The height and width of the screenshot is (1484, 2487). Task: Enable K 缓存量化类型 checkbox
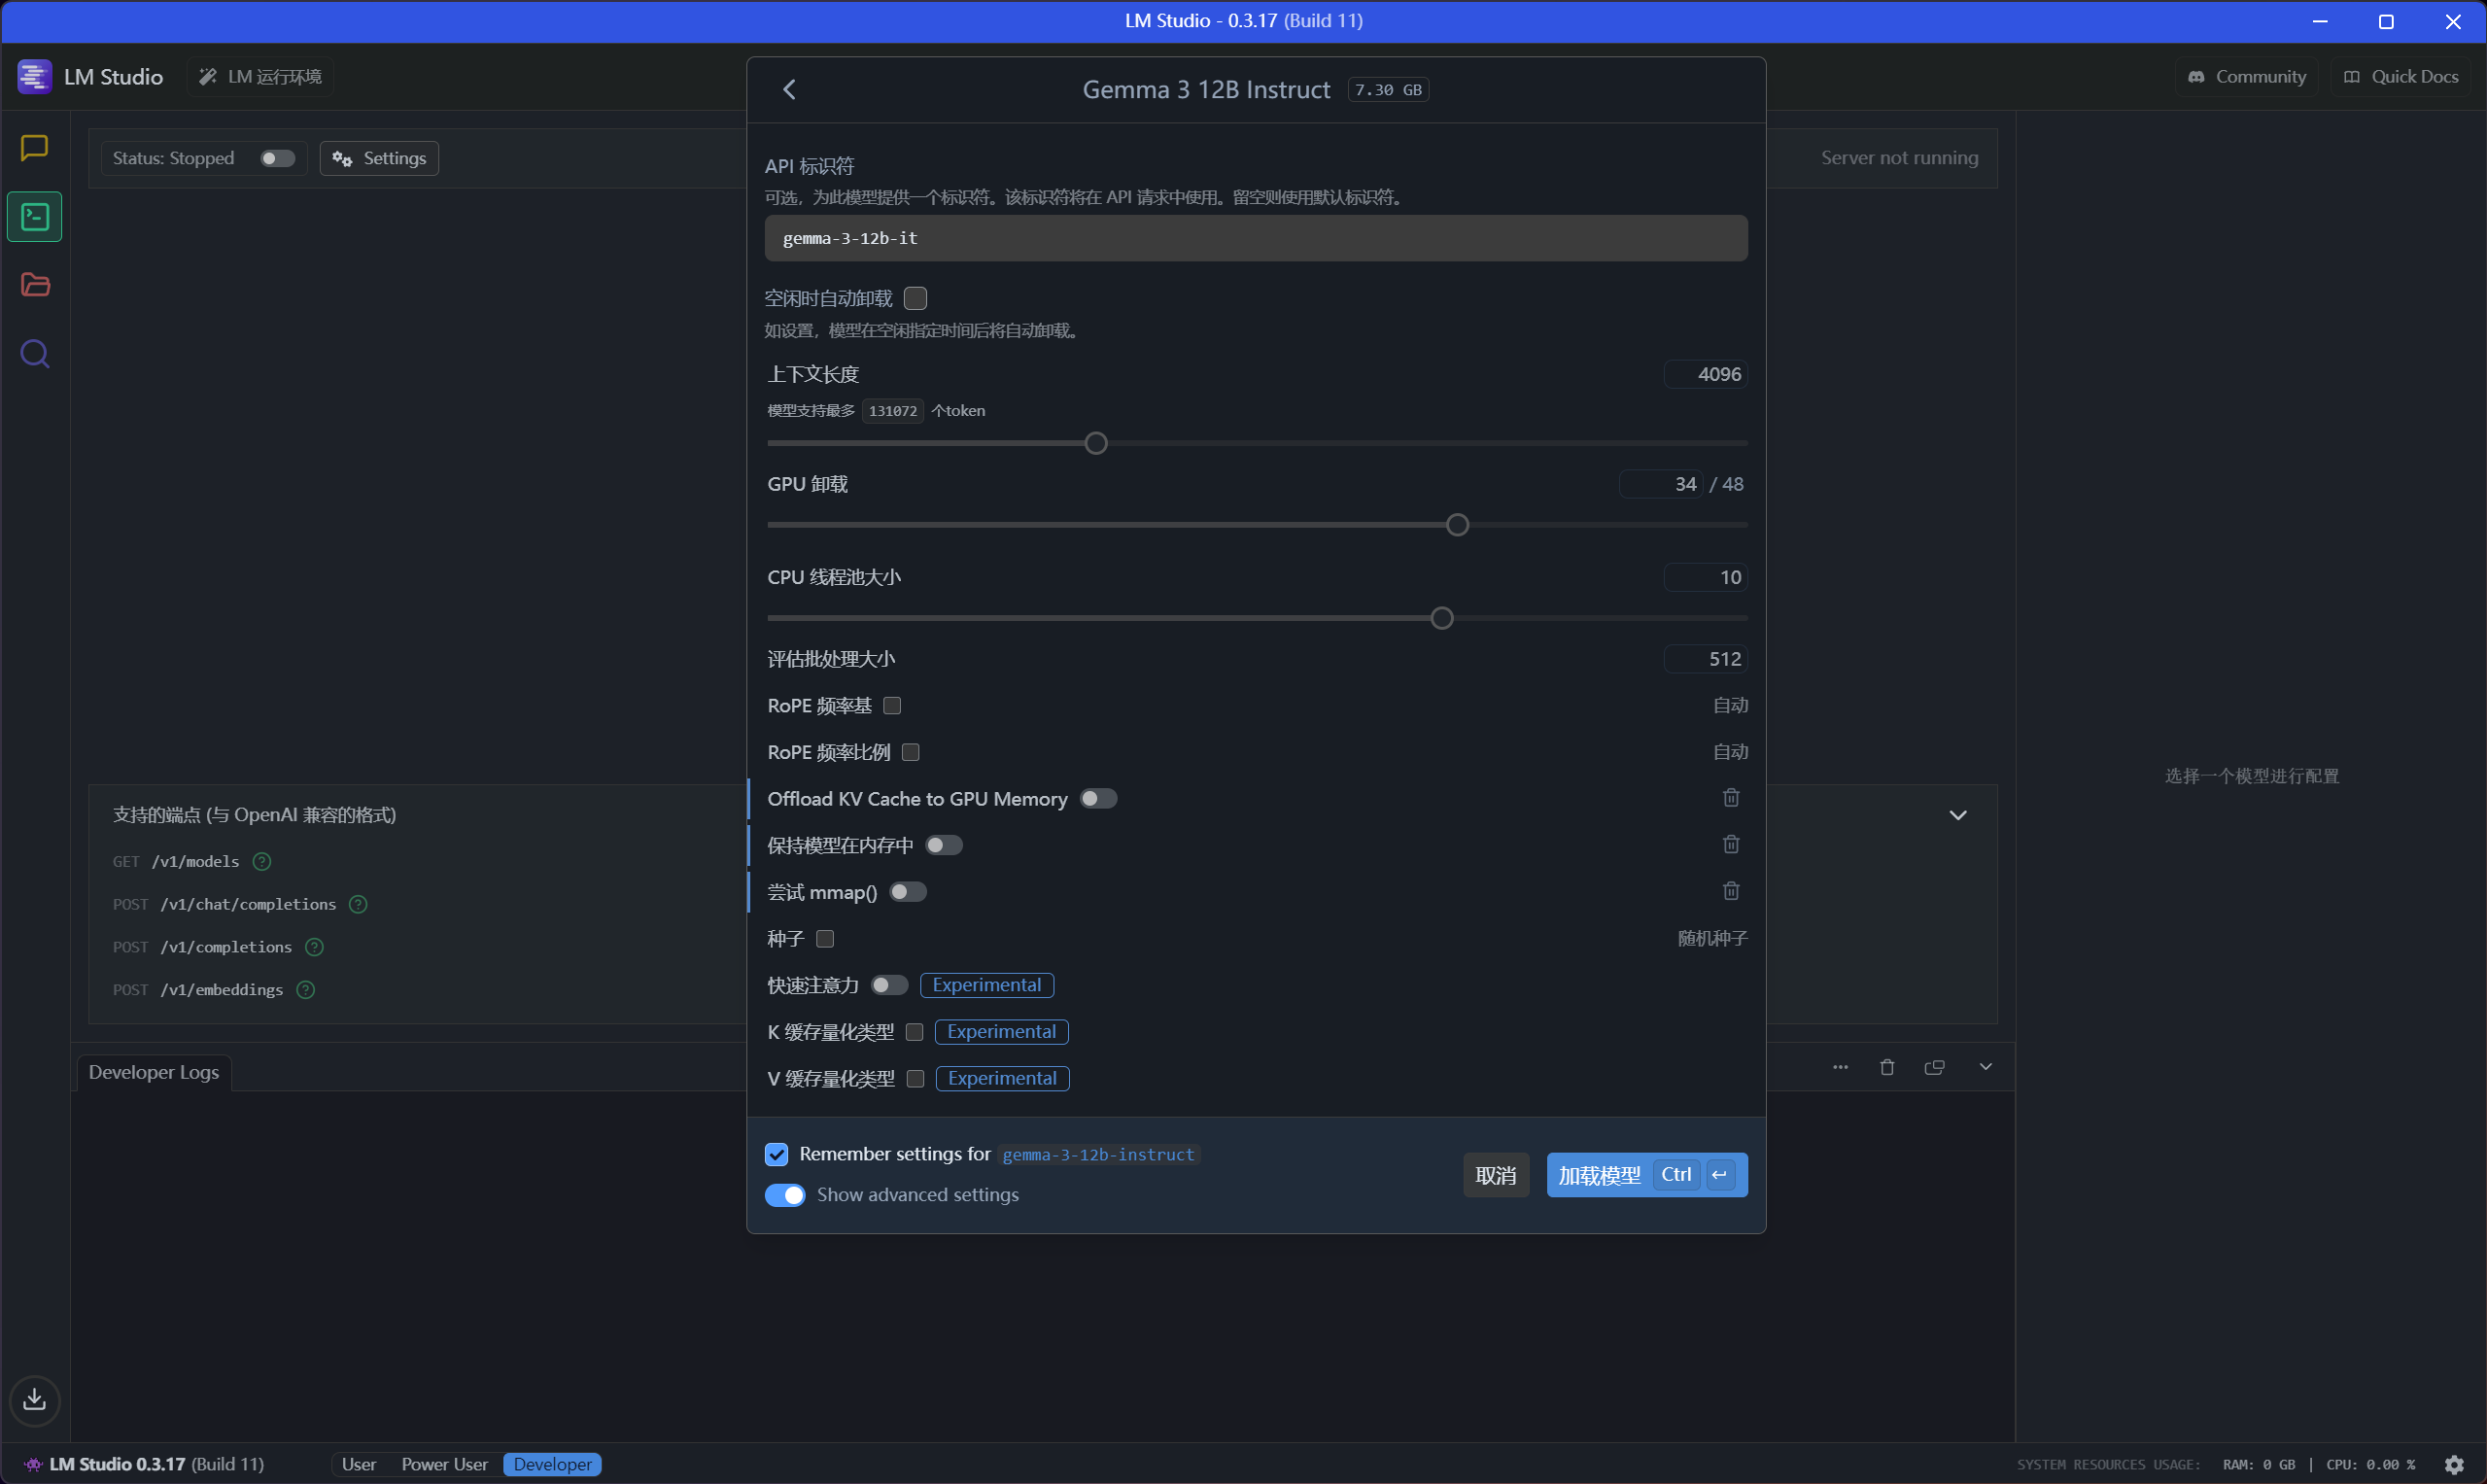click(x=914, y=1032)
